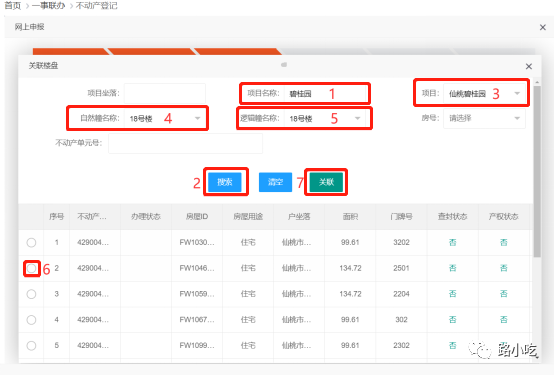Open the 项目 dropdown showing 仙桃碧桂园

point(484,93)
